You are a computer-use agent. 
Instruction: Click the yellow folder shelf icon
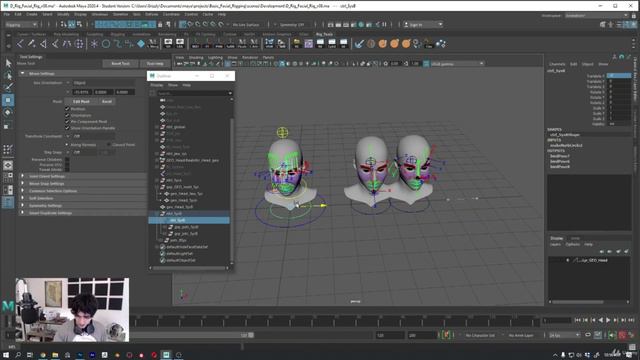[297, 43]
